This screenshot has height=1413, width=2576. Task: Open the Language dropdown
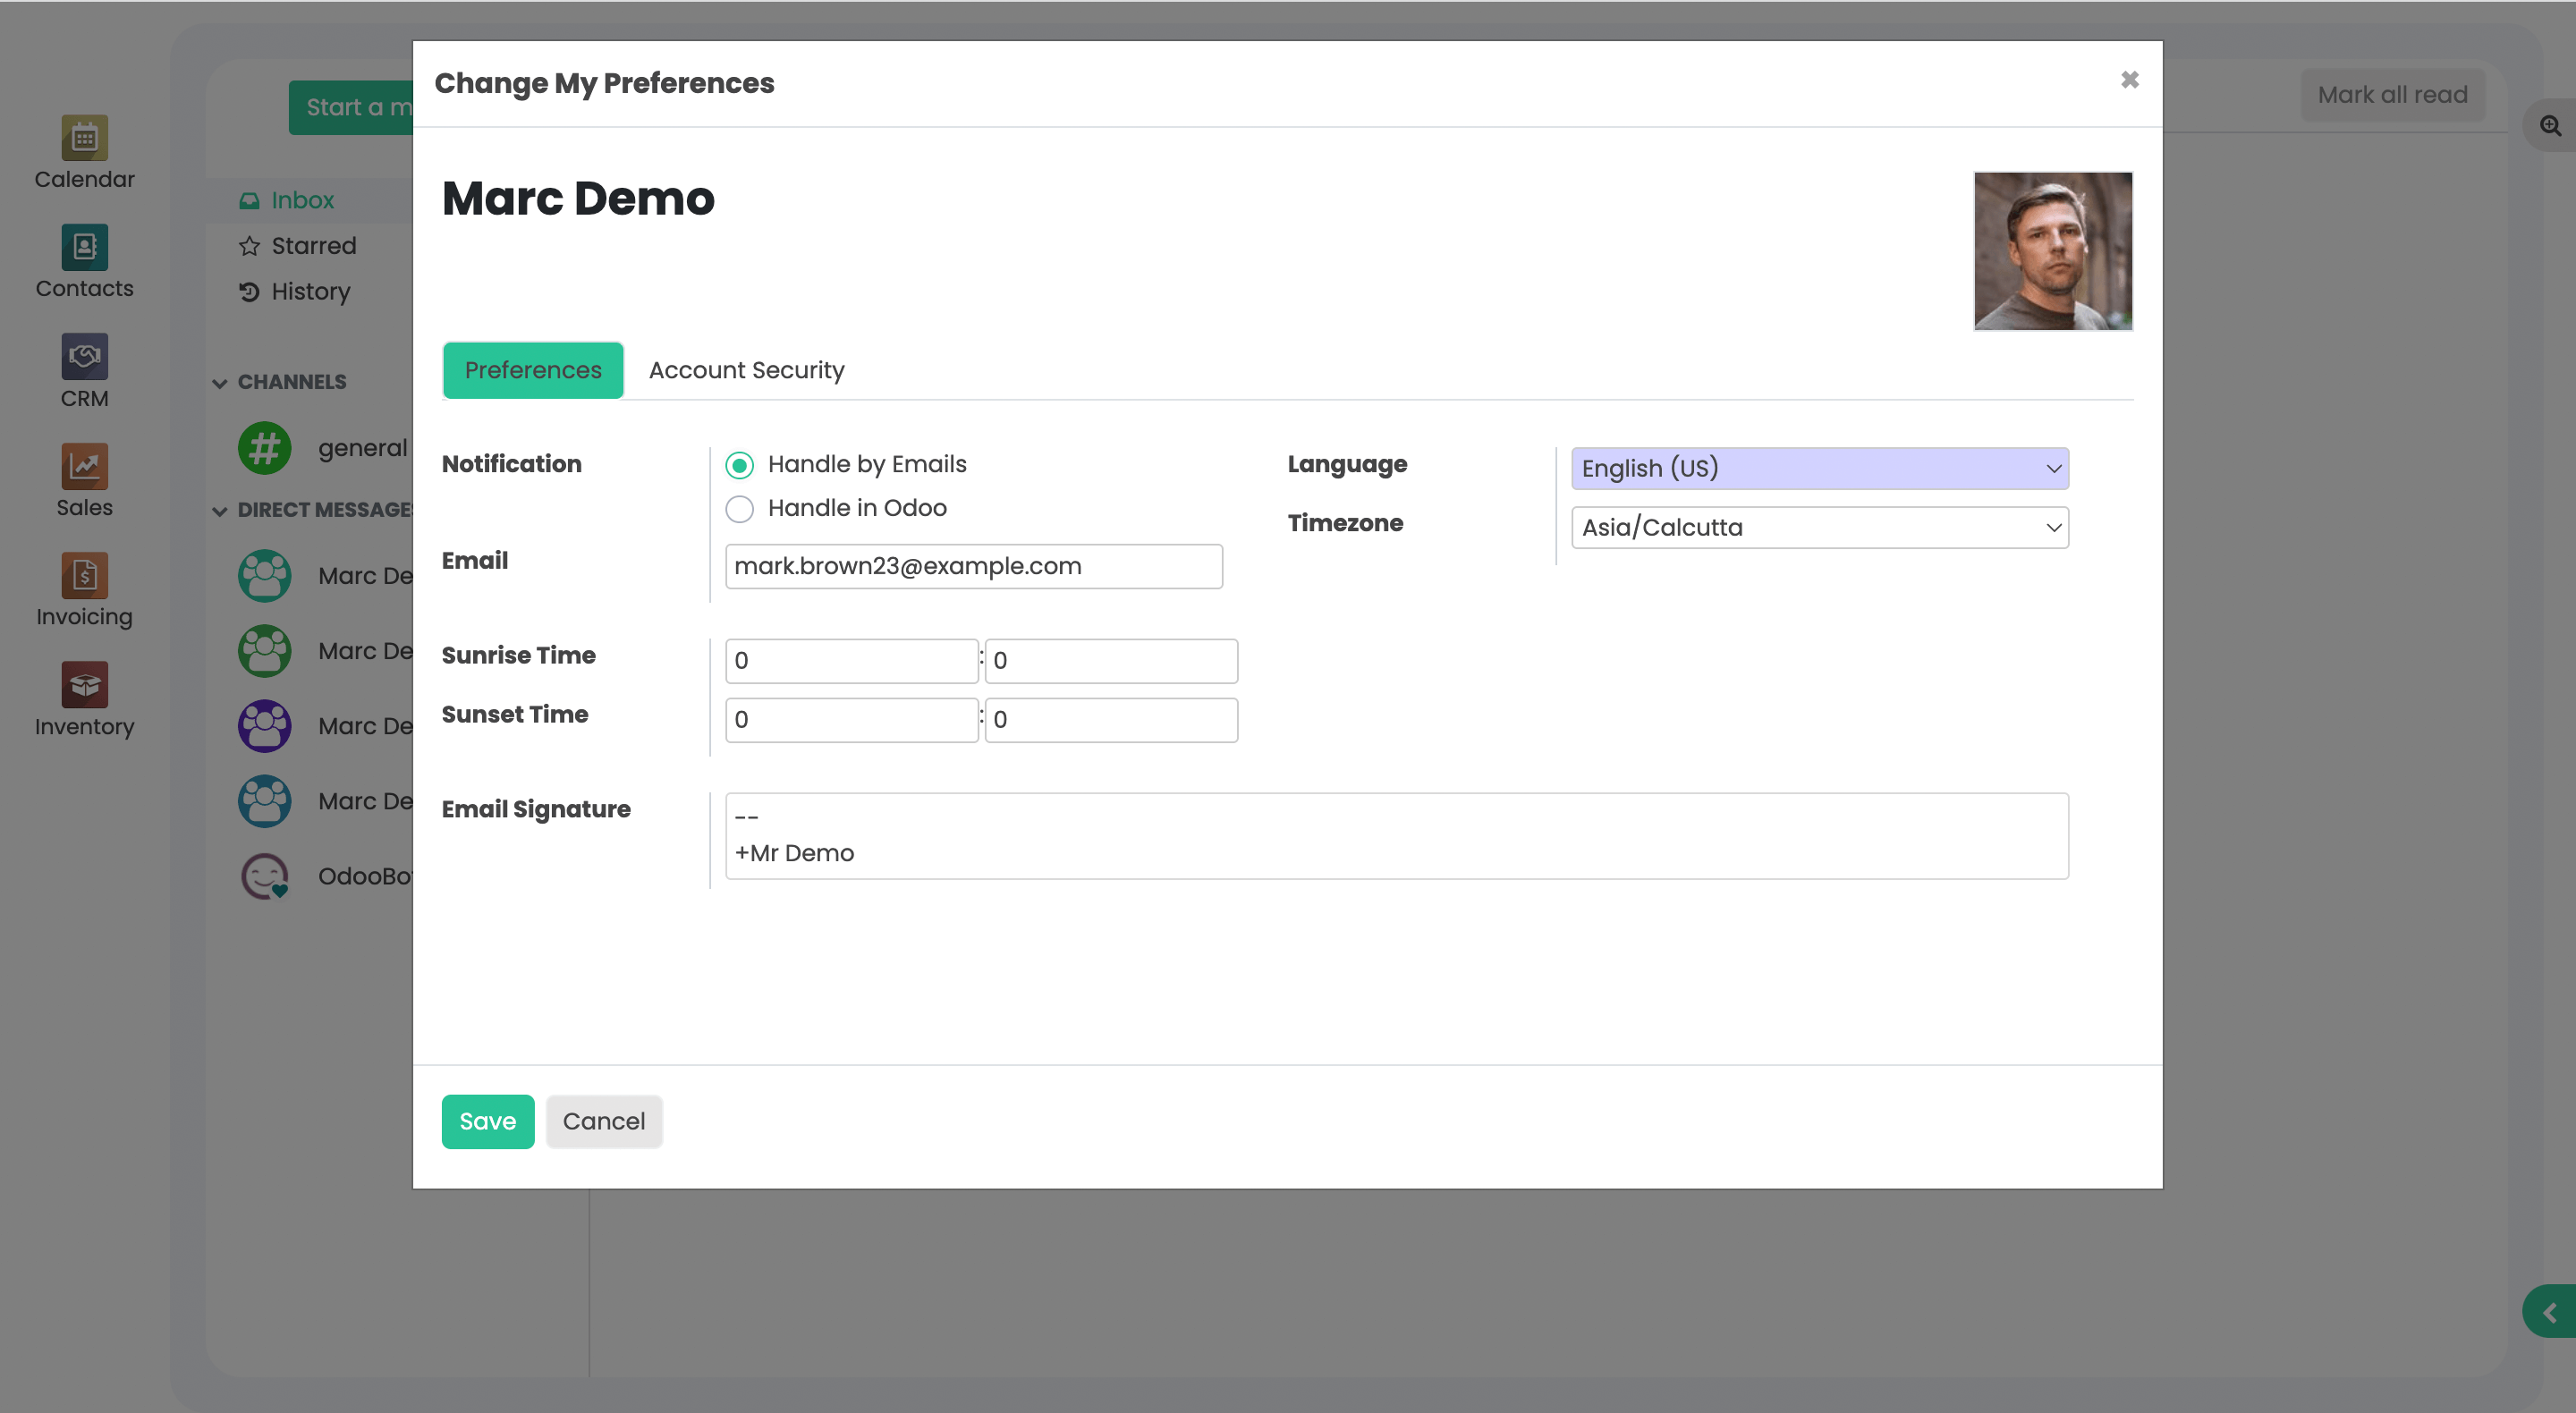click(x=1819, y=468)
